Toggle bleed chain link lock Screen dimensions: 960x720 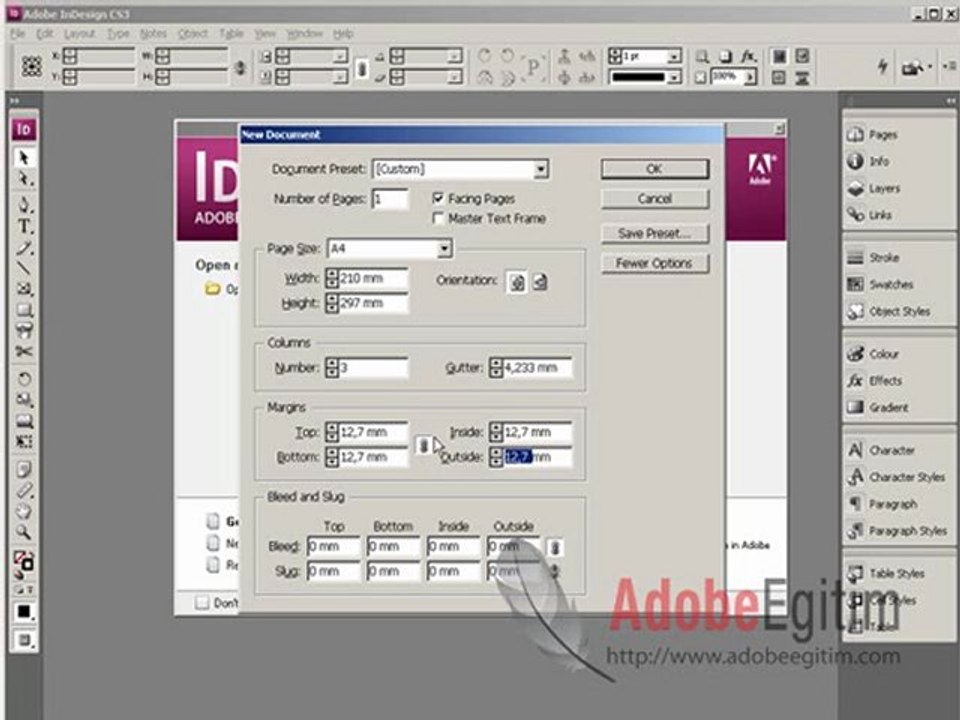point(555,547)
